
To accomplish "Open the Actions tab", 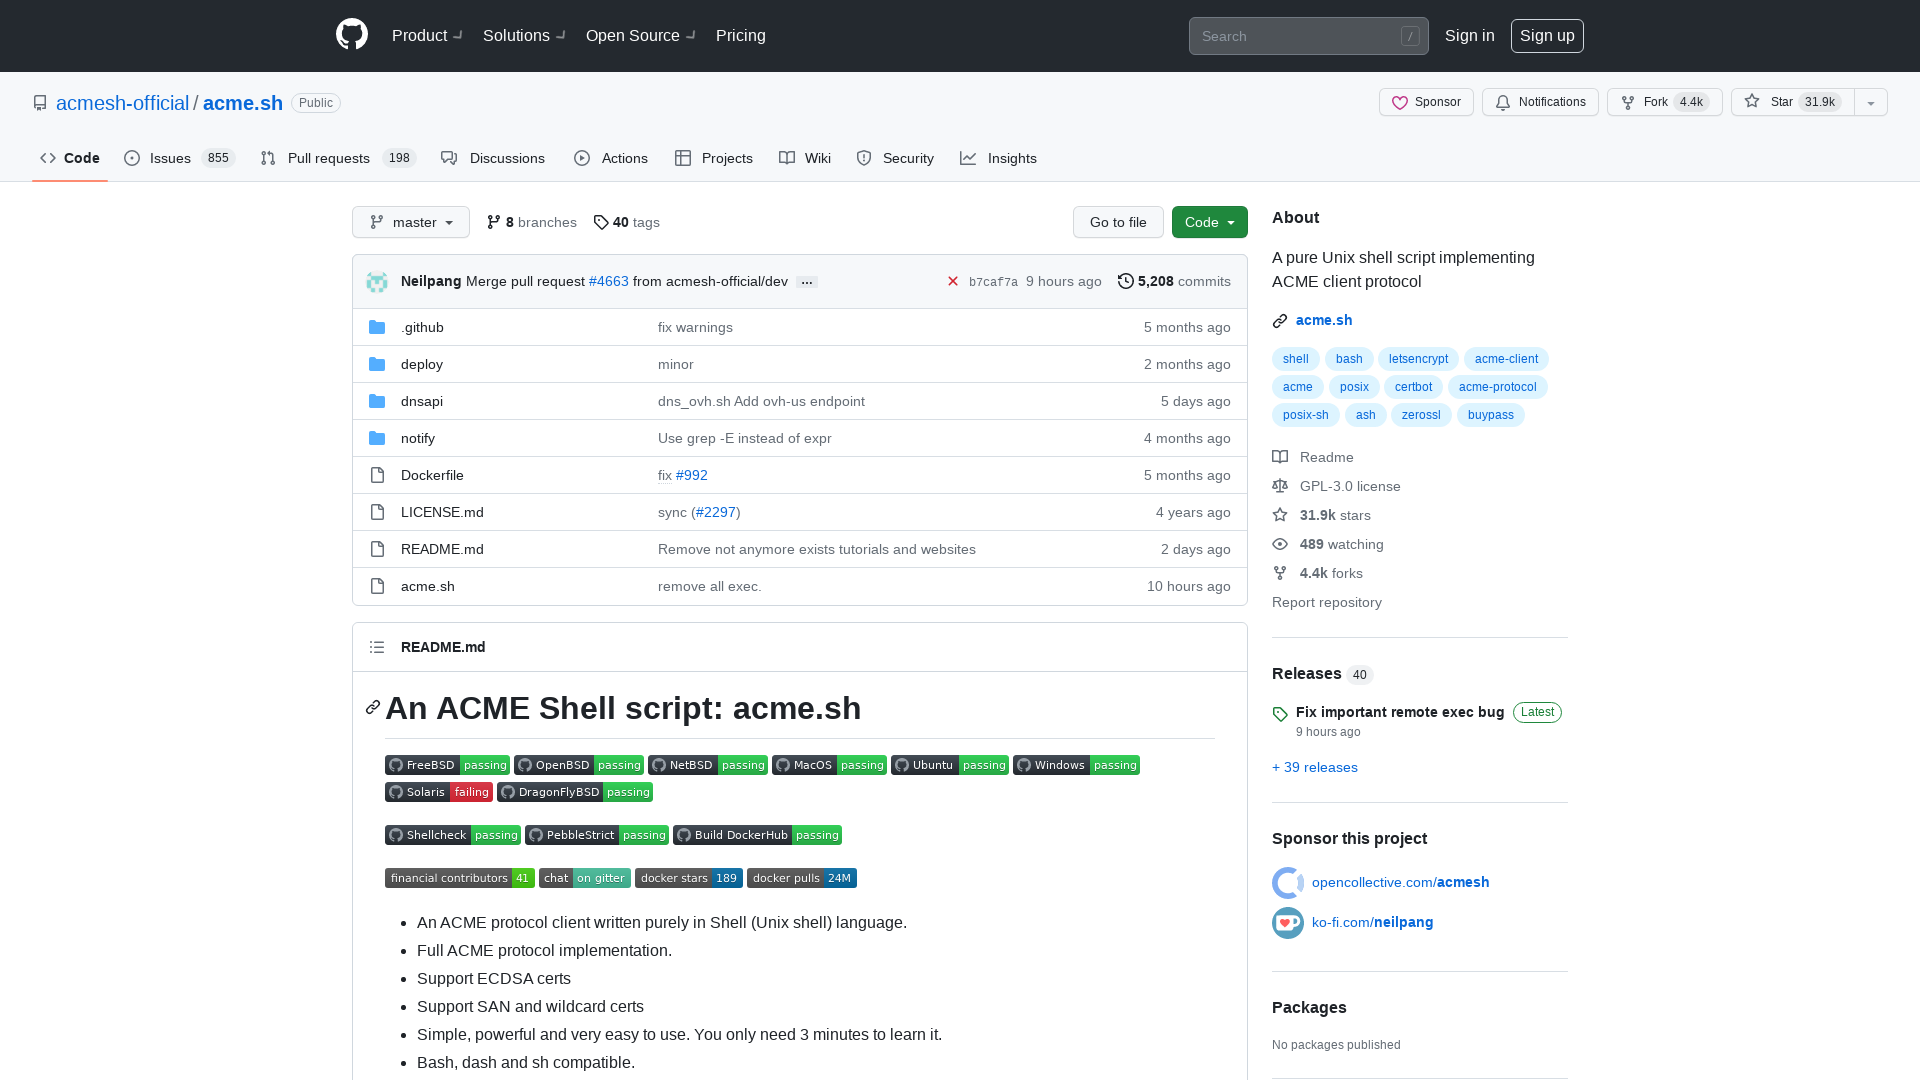I will click(x=611, y=158).
